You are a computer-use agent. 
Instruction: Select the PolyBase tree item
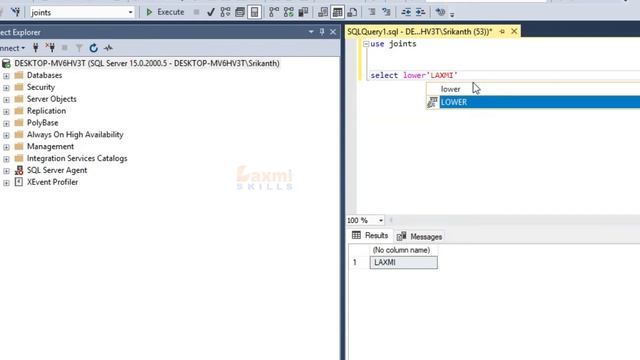[42, 122]
